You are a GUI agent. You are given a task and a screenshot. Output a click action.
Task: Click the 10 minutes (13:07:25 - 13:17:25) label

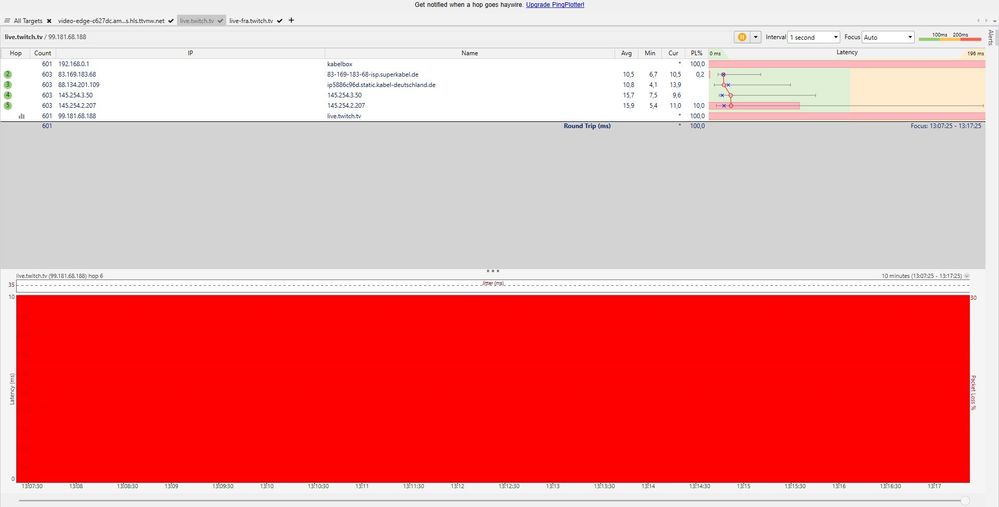pos(922,276)
